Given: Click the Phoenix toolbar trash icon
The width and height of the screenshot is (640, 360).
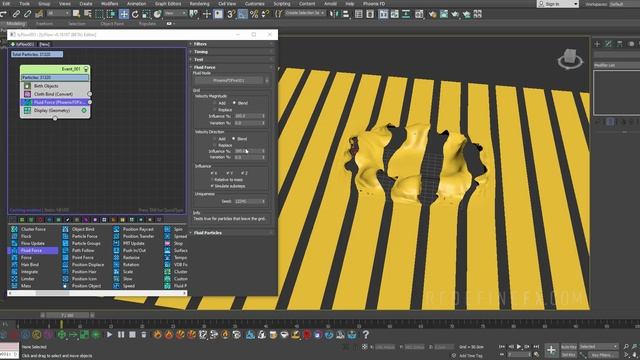Looking at the screenshot, I should [144, 335].
